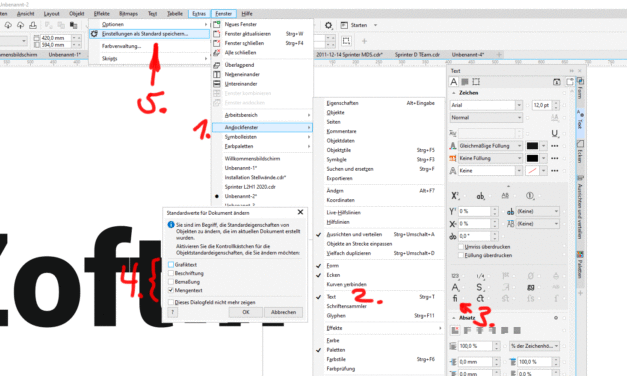Click the outline options three dots
Screen dimensions: 627x376
[555, 171]
